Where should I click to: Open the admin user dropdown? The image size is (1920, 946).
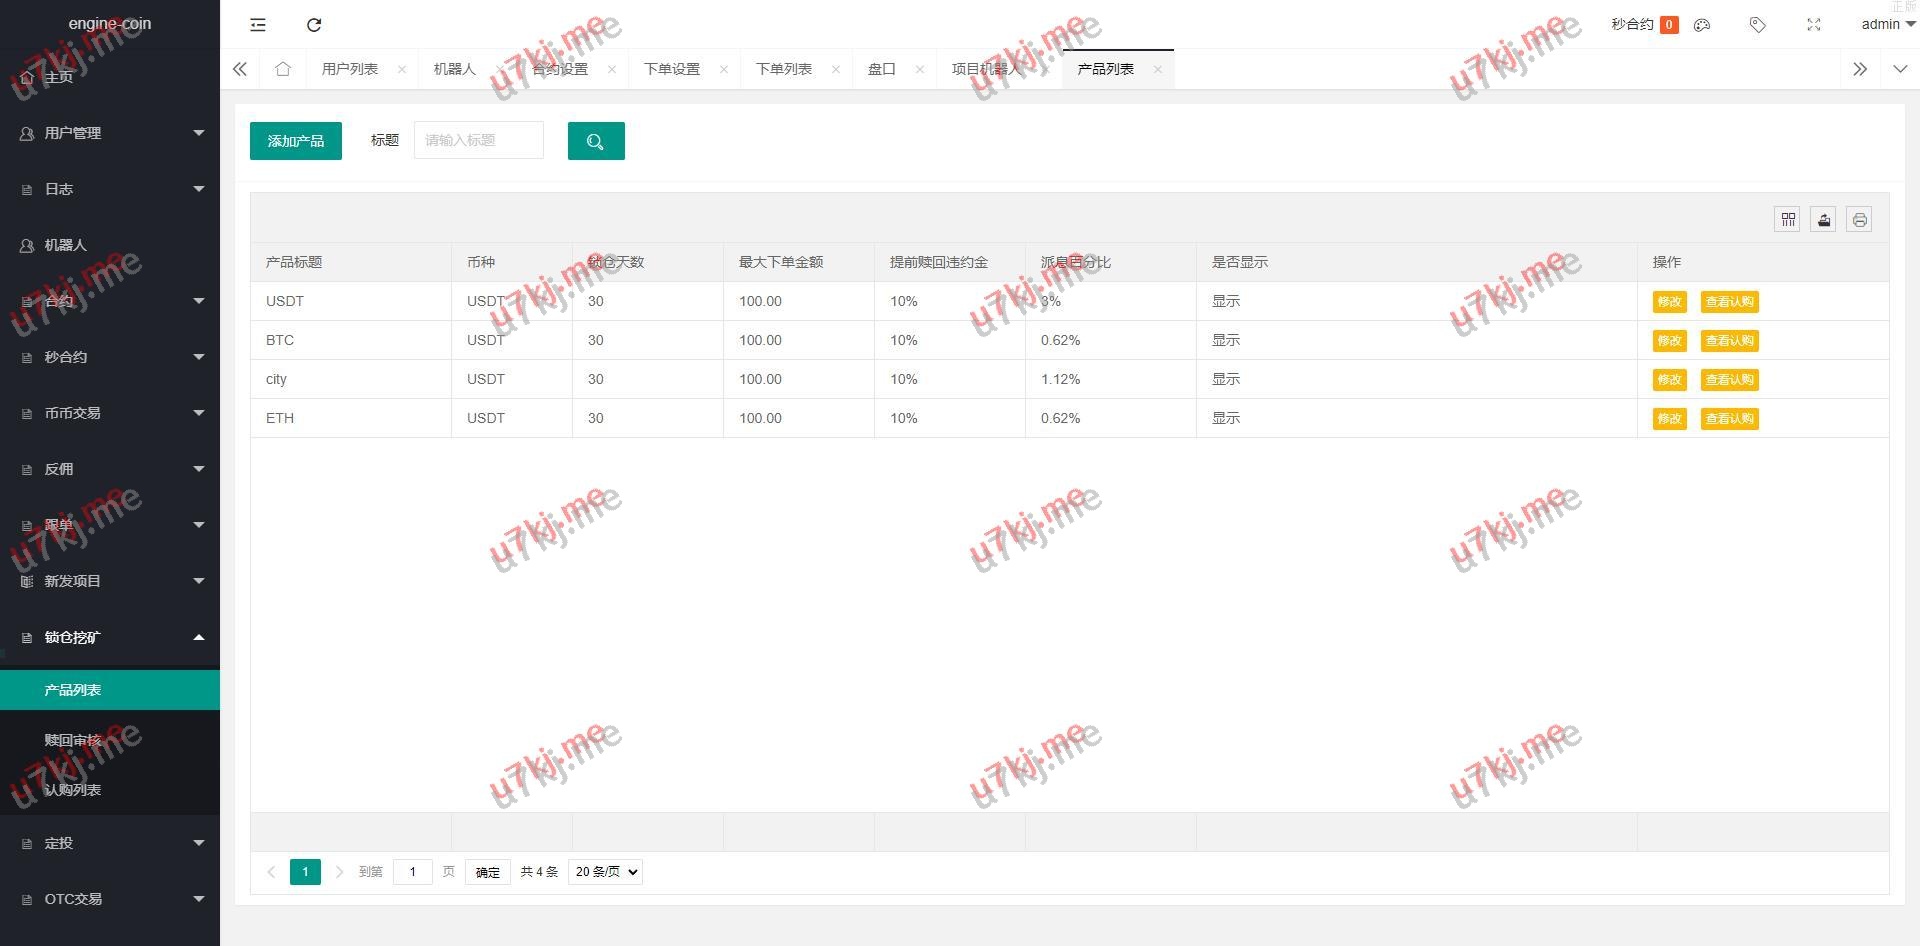coord(1886,25)
